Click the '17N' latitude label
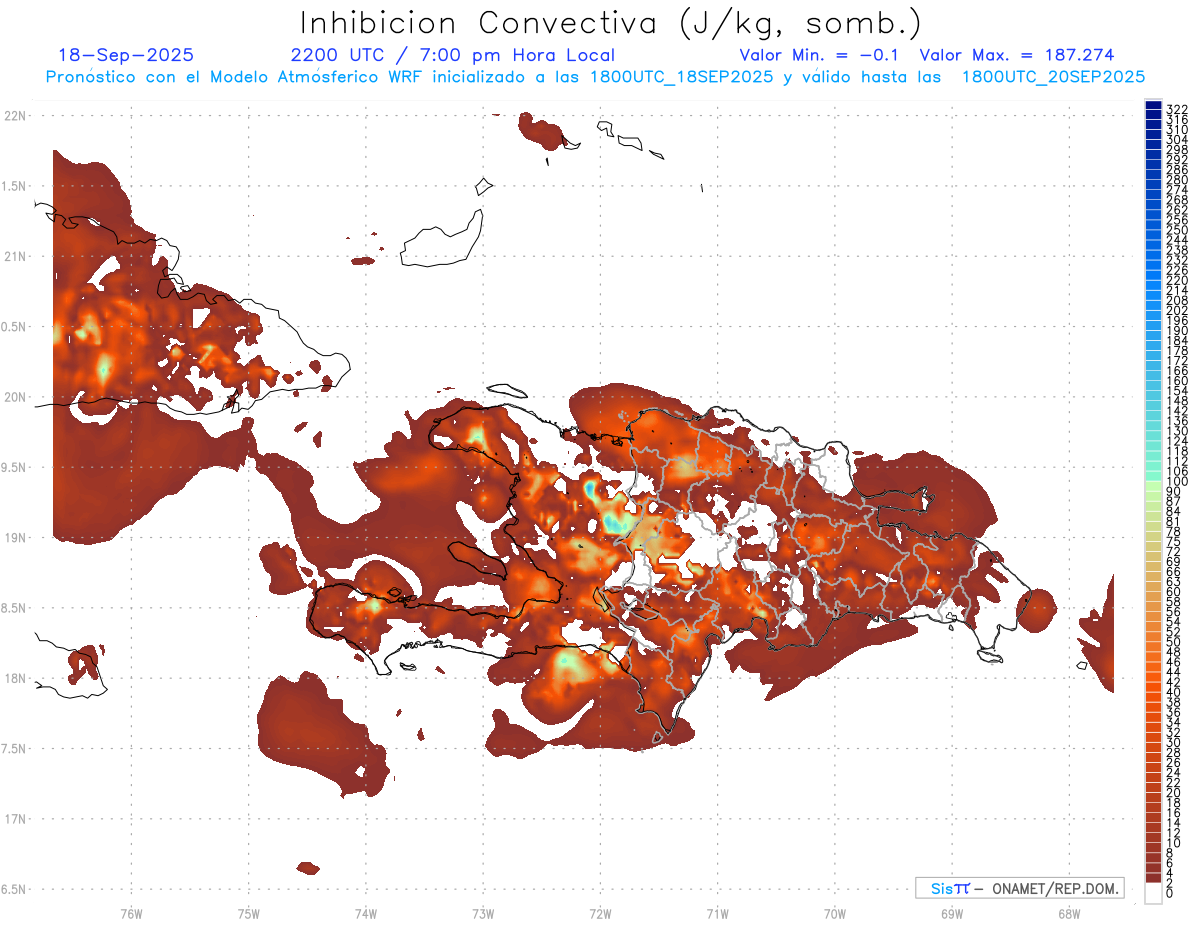 pos(15,819)
